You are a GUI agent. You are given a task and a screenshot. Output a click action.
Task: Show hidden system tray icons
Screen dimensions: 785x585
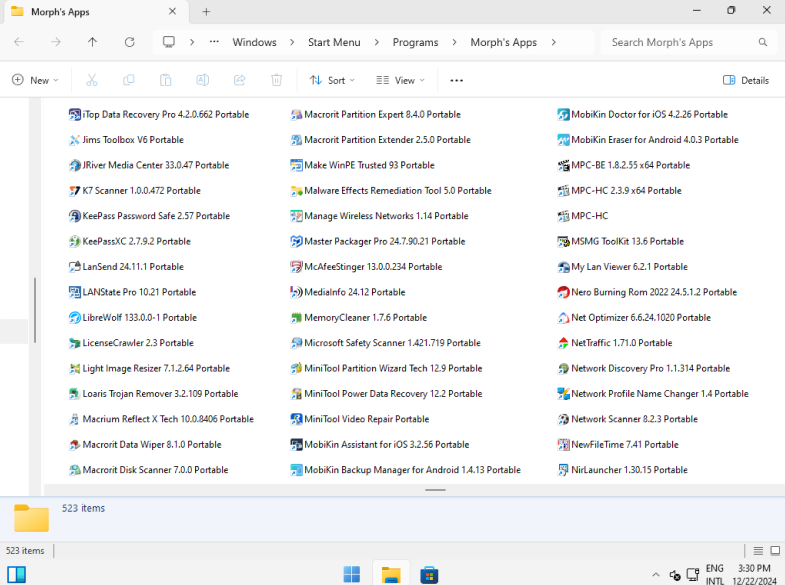point(656,575)
